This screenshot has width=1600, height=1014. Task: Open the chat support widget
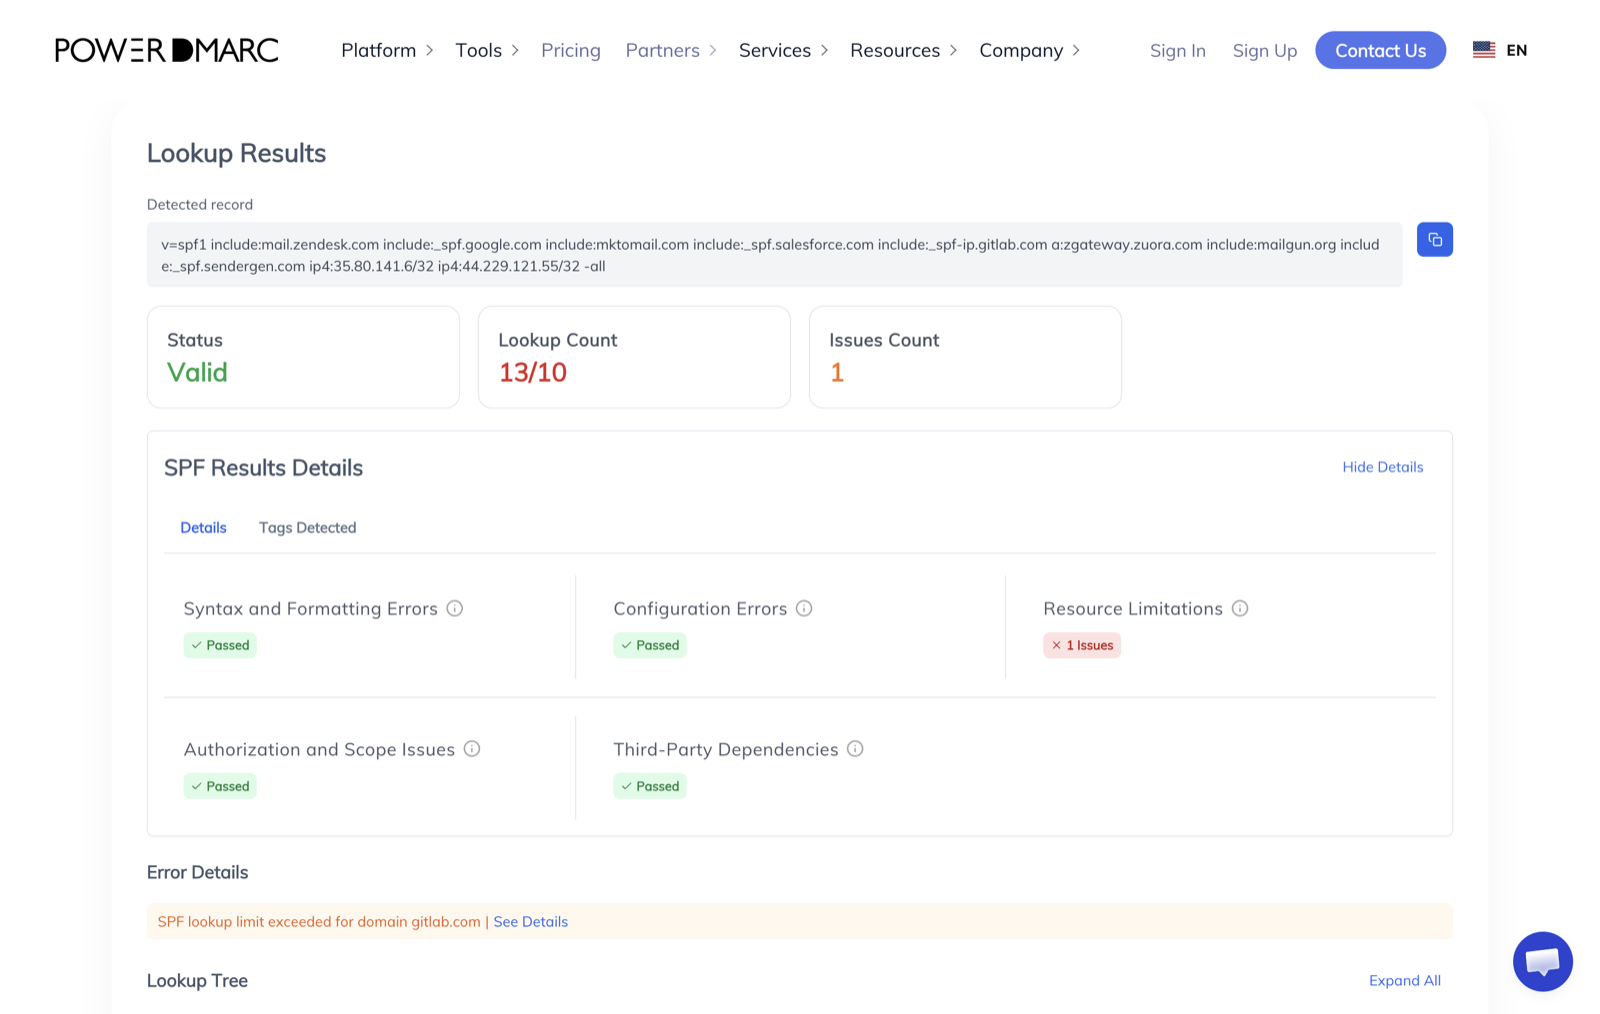click(1542, 961)
